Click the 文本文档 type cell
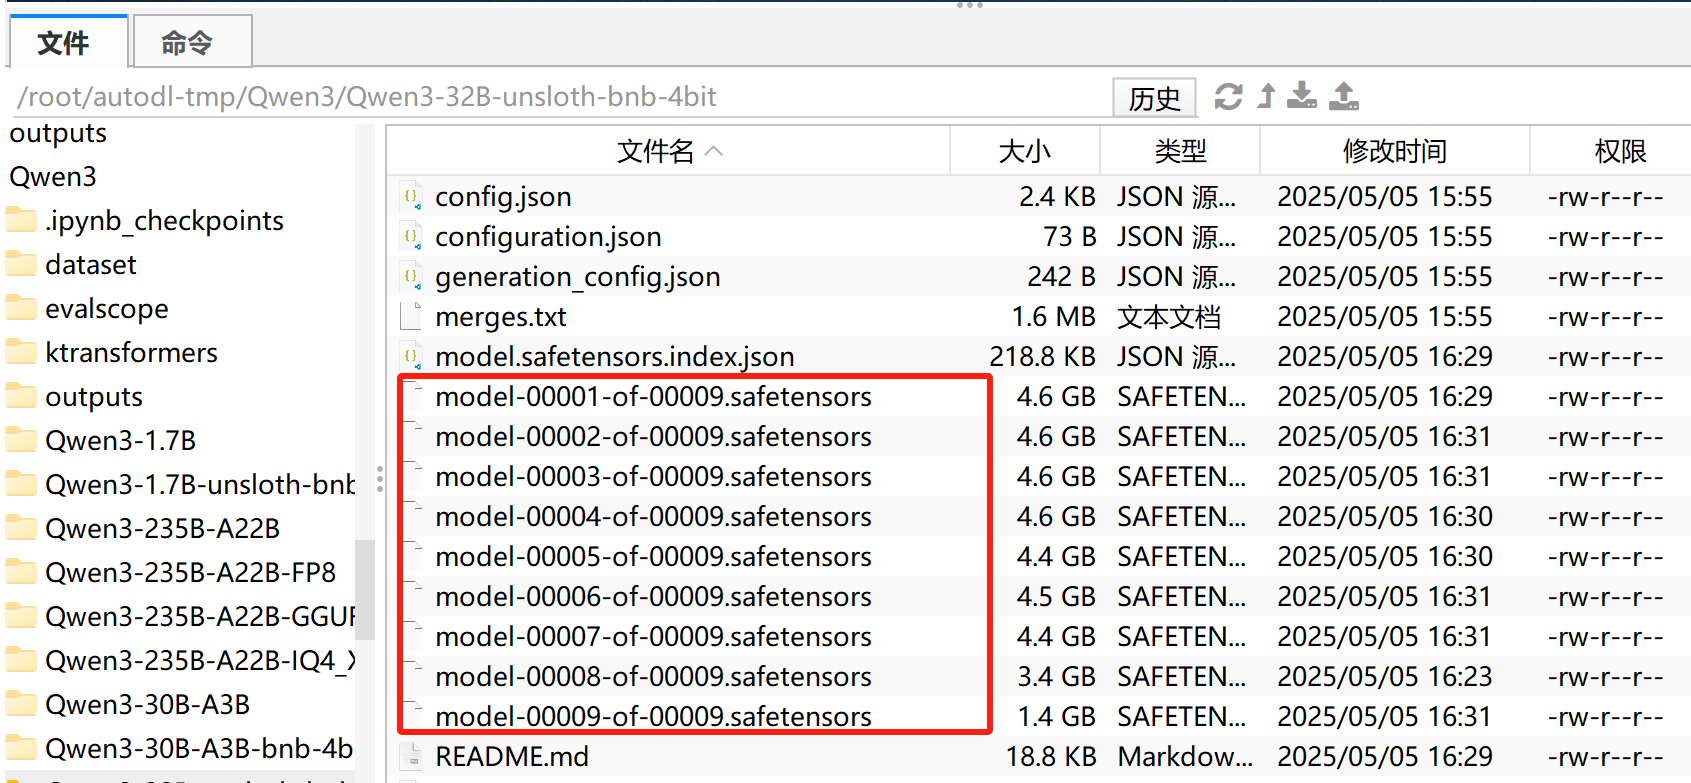Screen dimensions: 1691x783 (x=1169, y=317)
